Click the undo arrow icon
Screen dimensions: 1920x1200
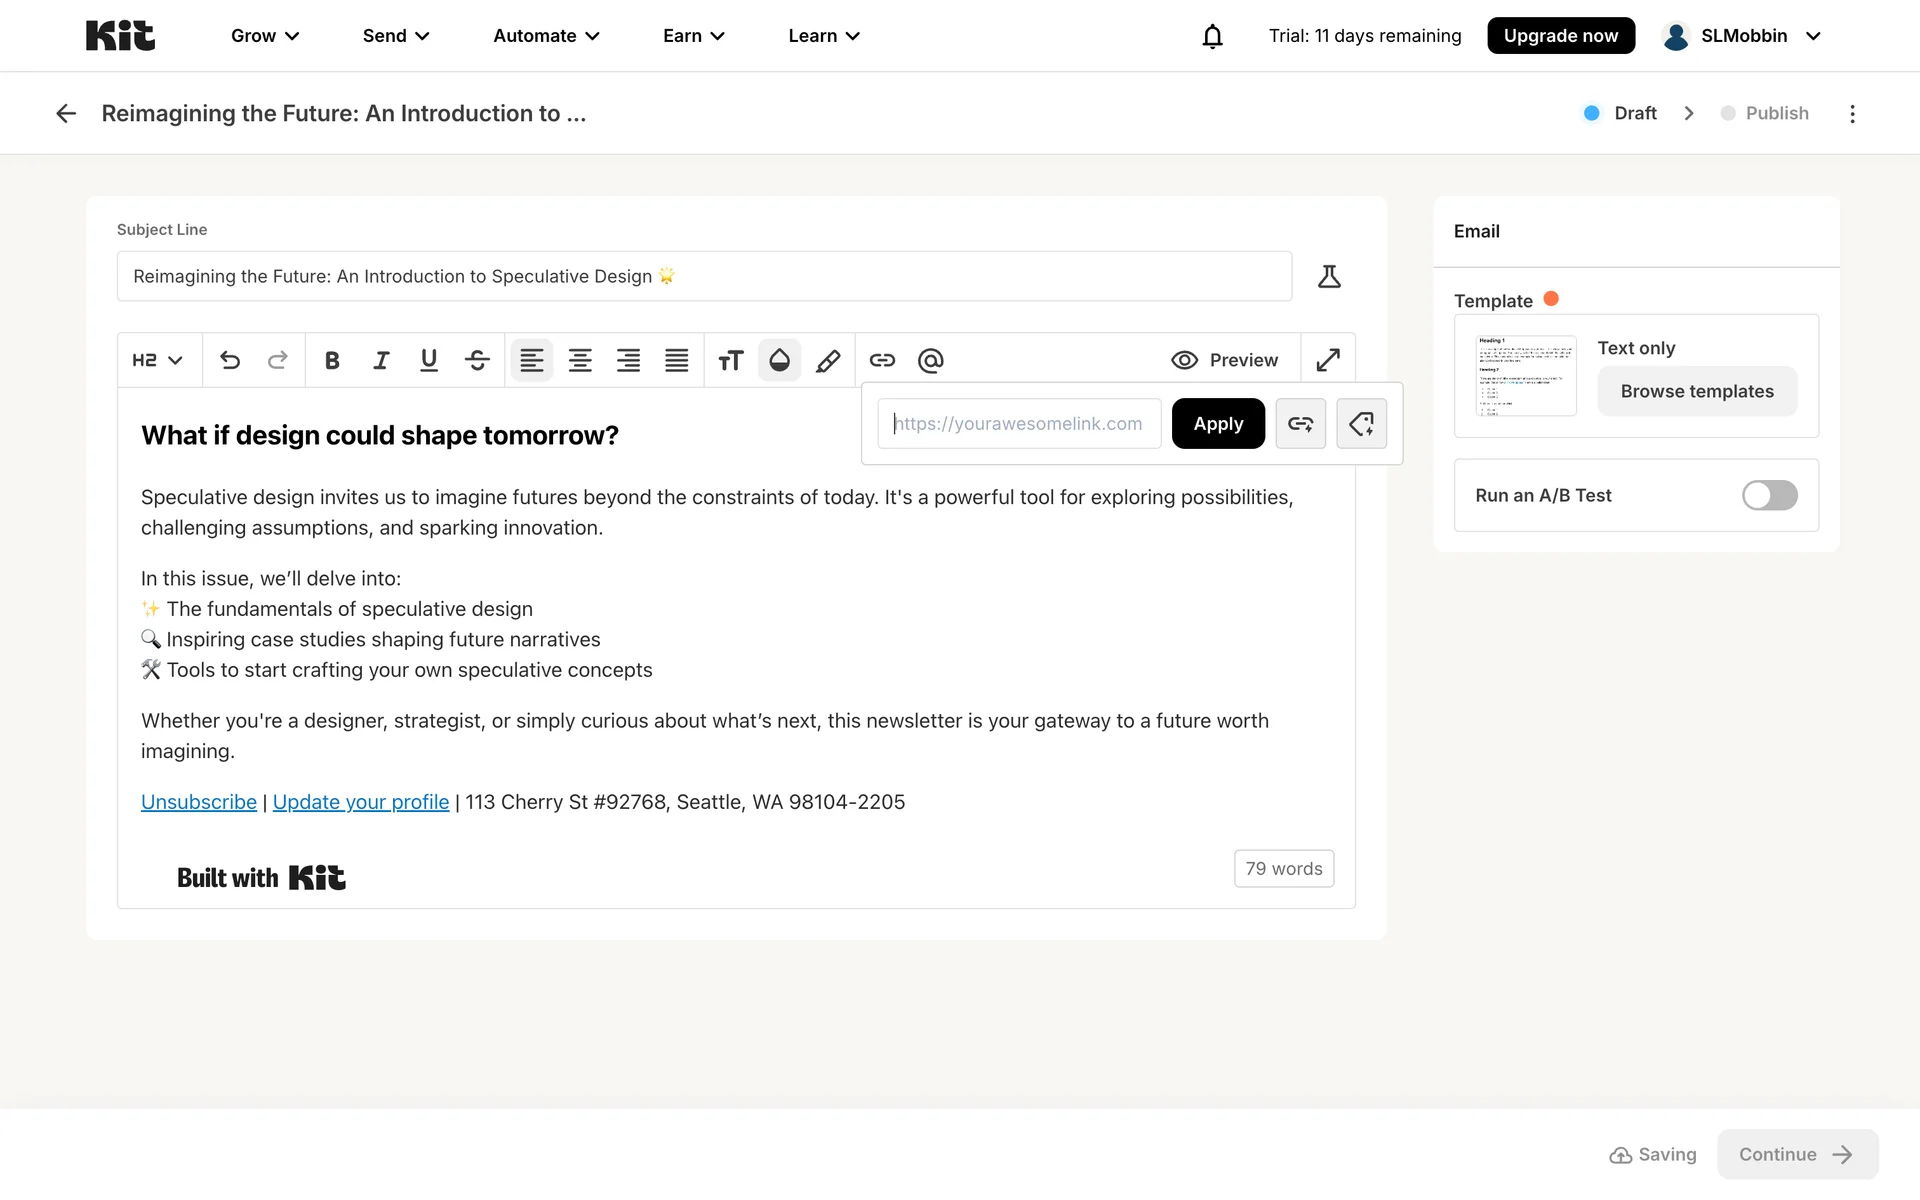tap(230, 360)
